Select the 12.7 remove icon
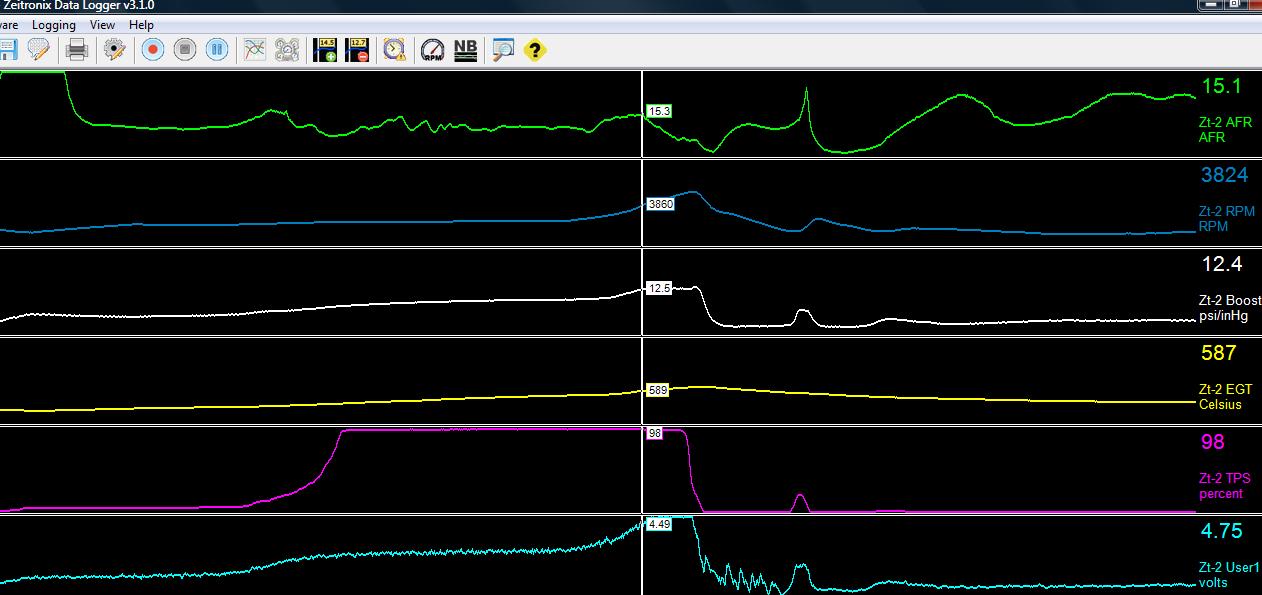 (x=359, y=48)
